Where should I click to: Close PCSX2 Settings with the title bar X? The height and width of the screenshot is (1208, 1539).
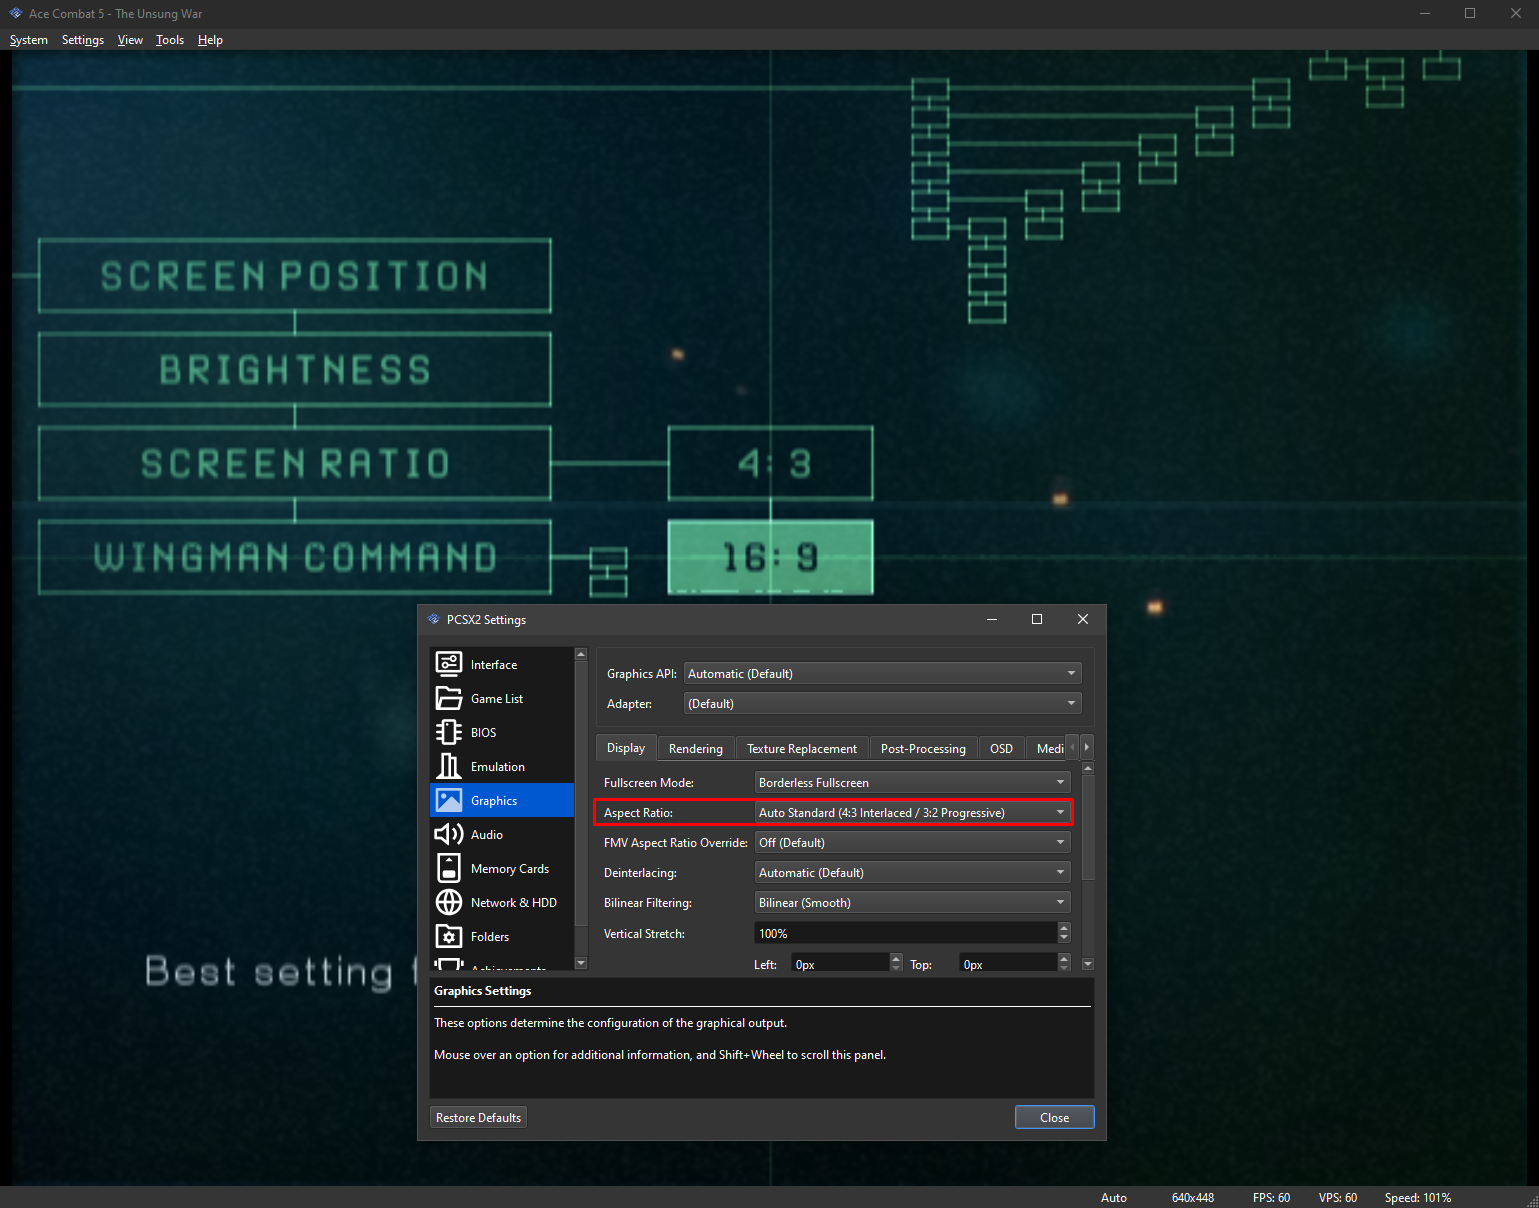click(x=1083, y=619)
